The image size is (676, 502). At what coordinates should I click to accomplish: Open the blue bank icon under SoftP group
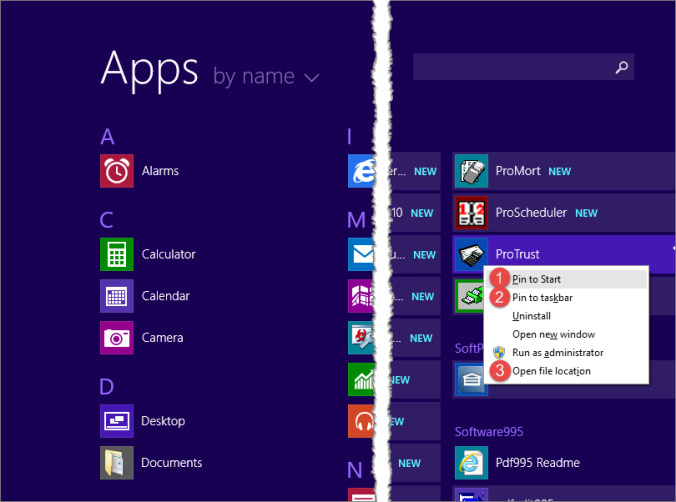[470, 380]
